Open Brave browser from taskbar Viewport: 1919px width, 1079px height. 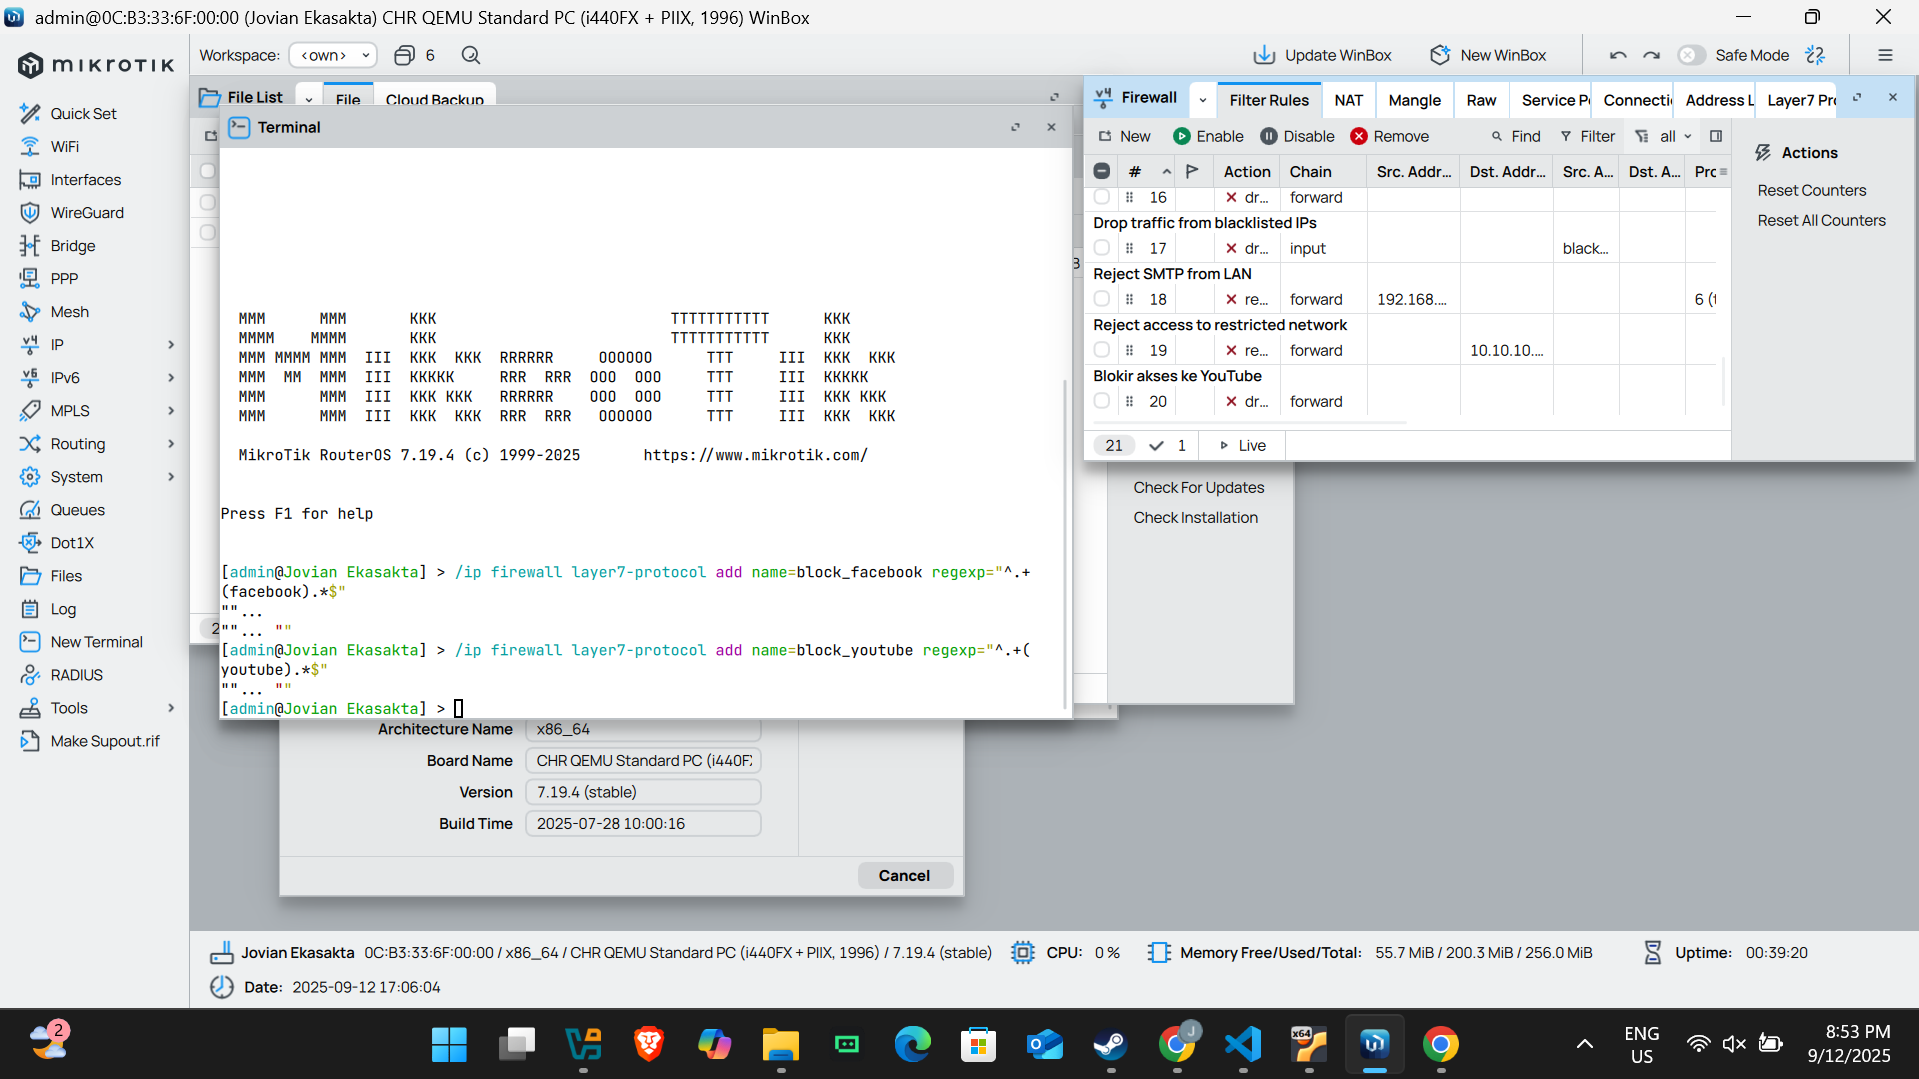(649, 1044)
